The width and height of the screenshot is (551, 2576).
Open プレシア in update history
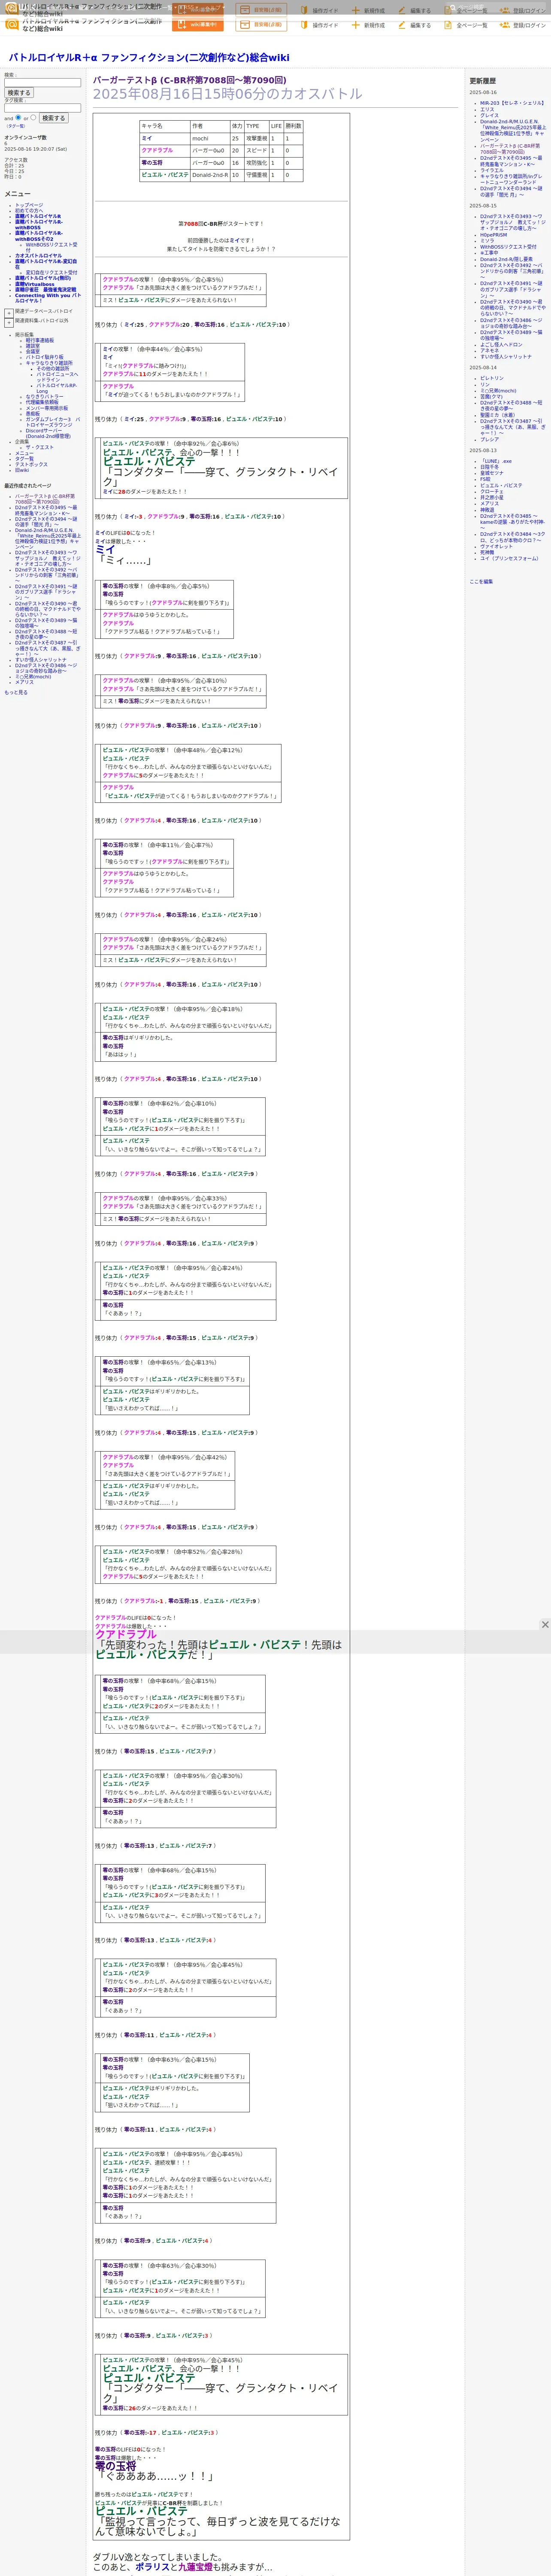click(x=489, y=440)
